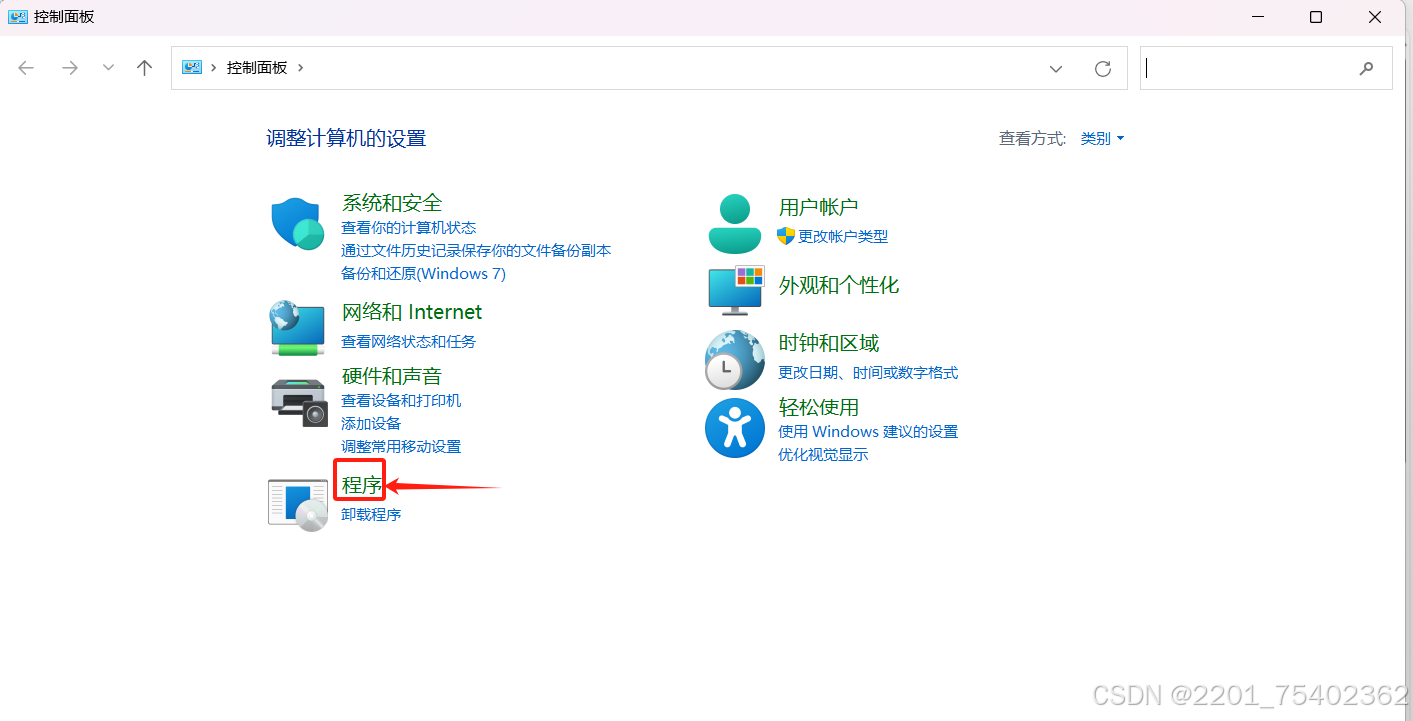This screenshot has width=1413, height=721.
Task: Click the Forward arrow in navigation bar
Action: tap(69, 68)
